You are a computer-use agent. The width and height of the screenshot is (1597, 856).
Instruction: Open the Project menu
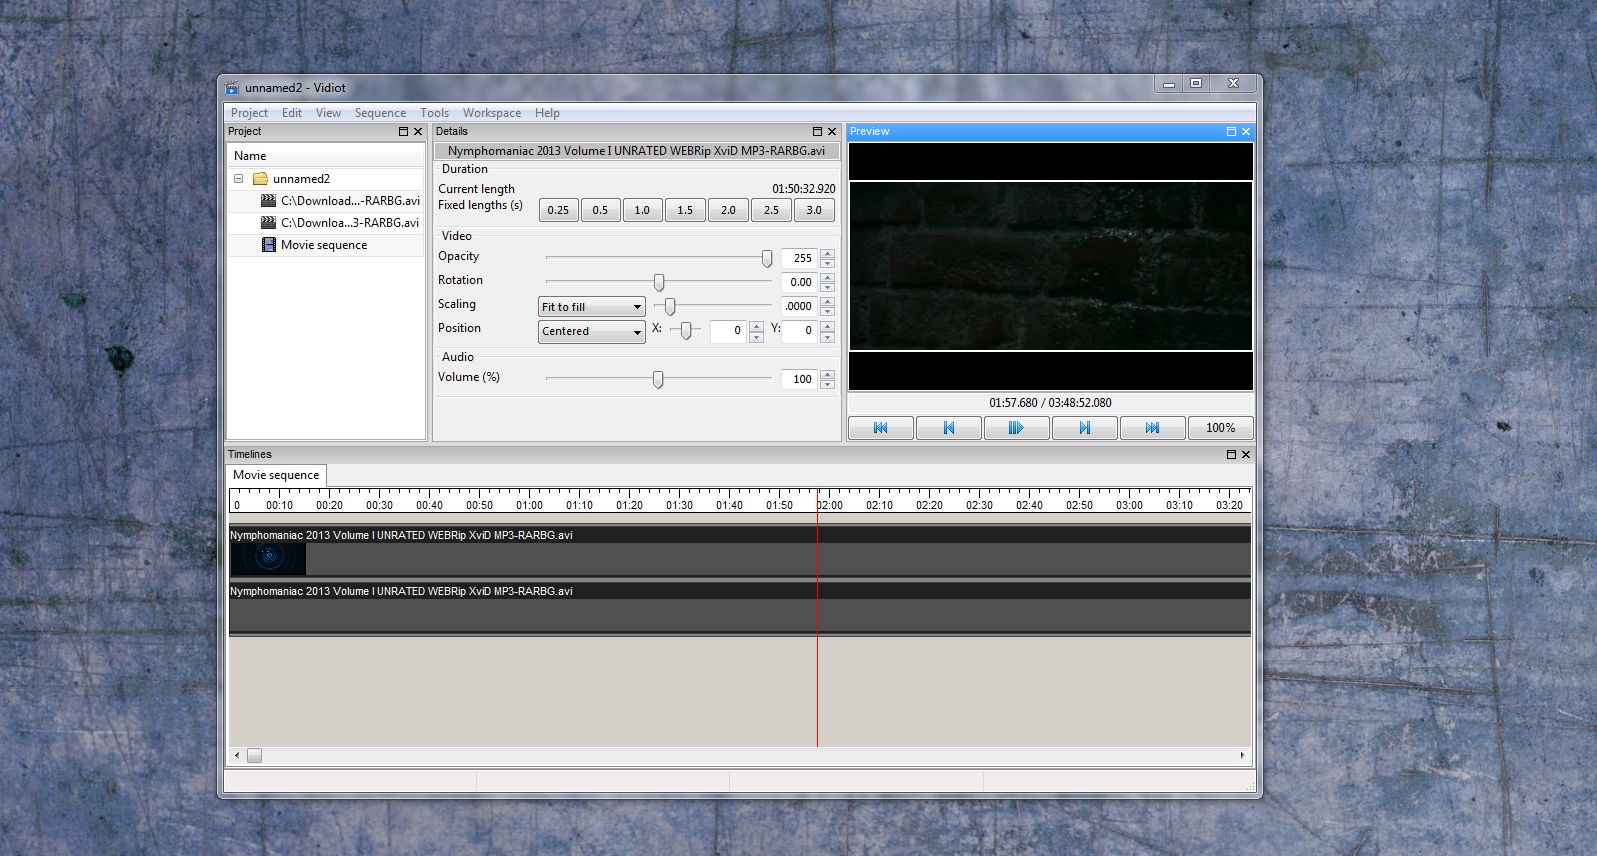[x=249, y=113]
